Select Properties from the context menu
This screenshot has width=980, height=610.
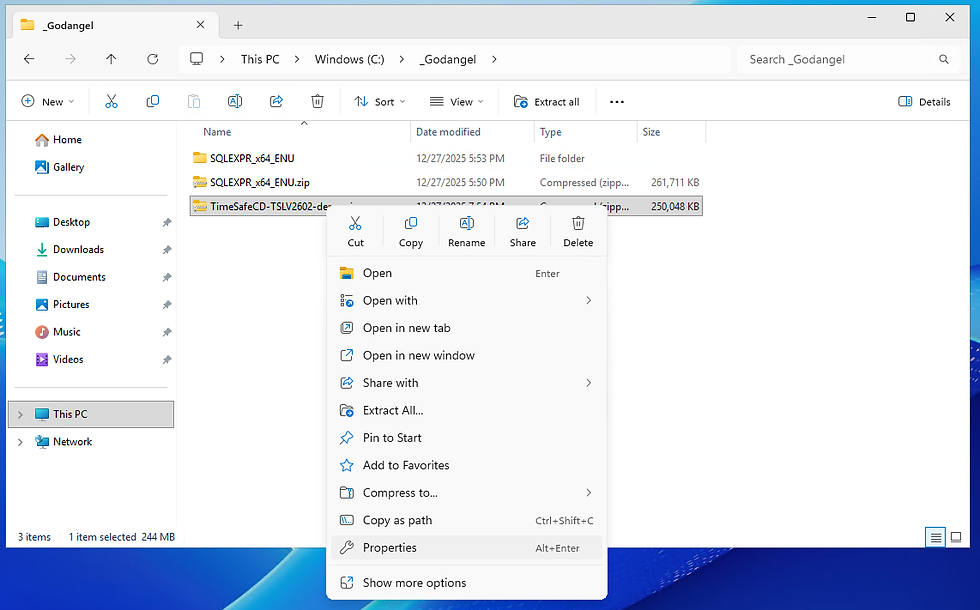click(466, 548)
